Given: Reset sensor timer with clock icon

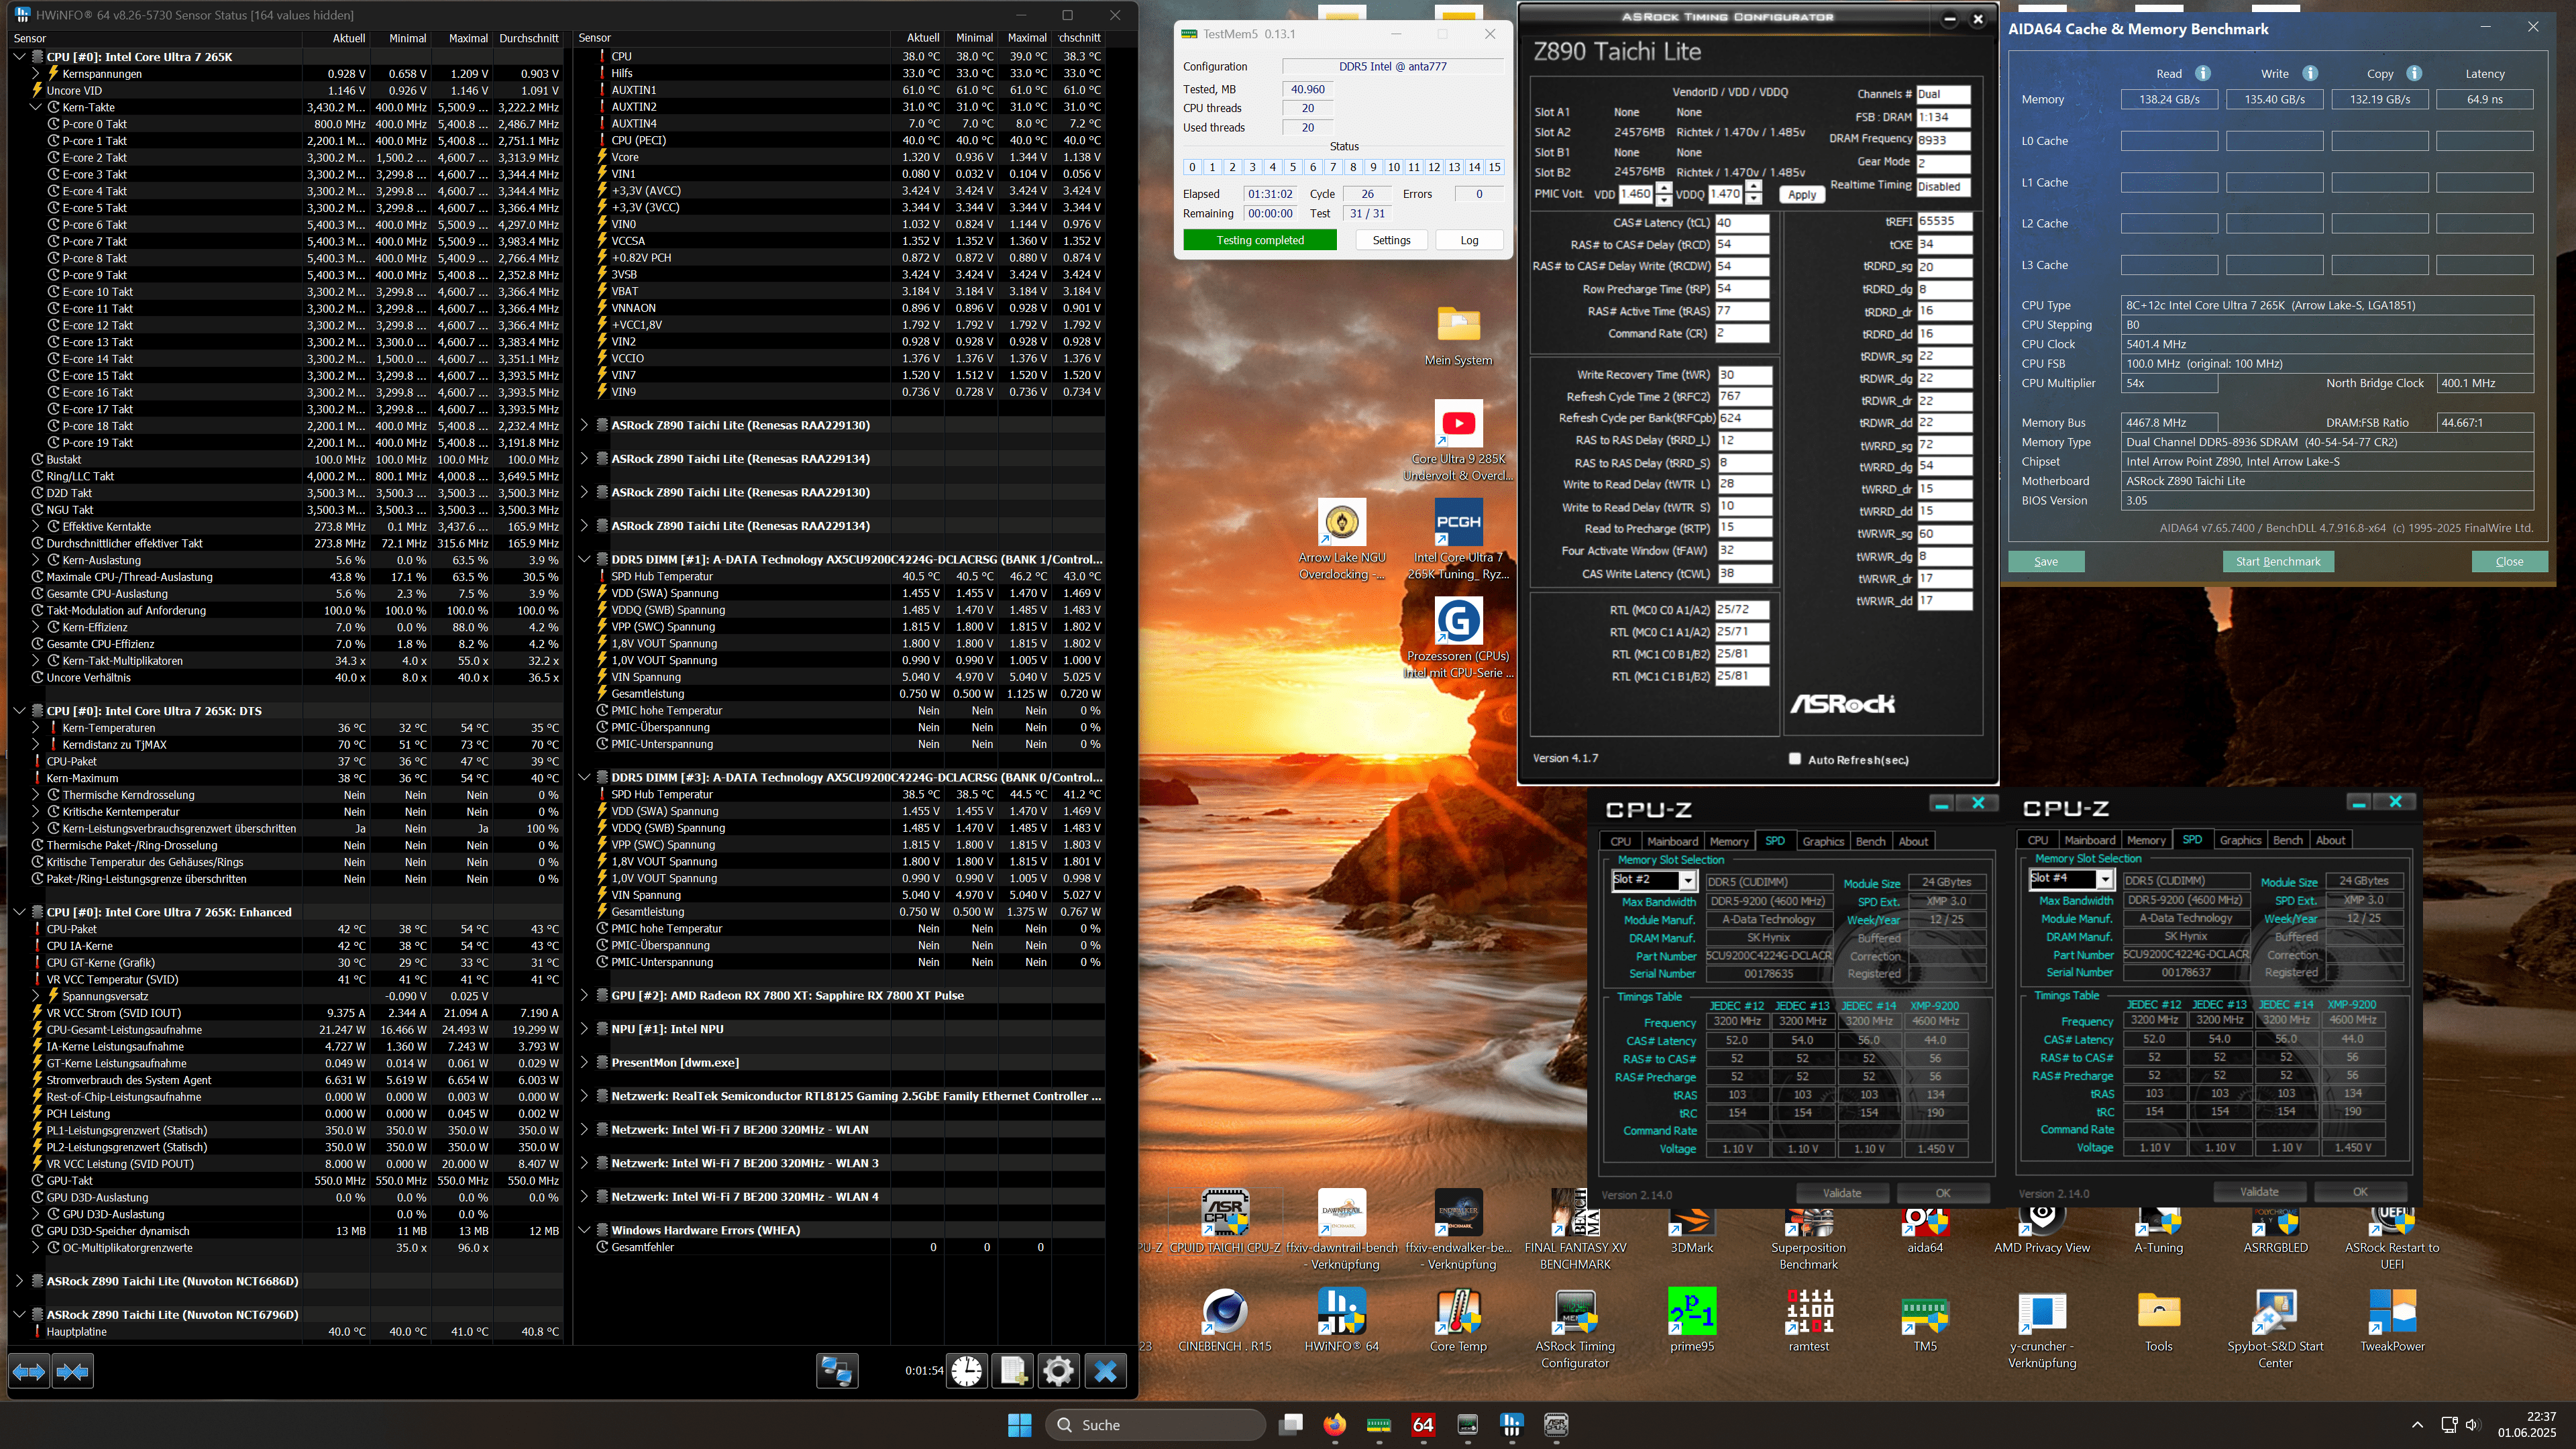Looking at the screenshot, I should click(x=966, y=1371).
